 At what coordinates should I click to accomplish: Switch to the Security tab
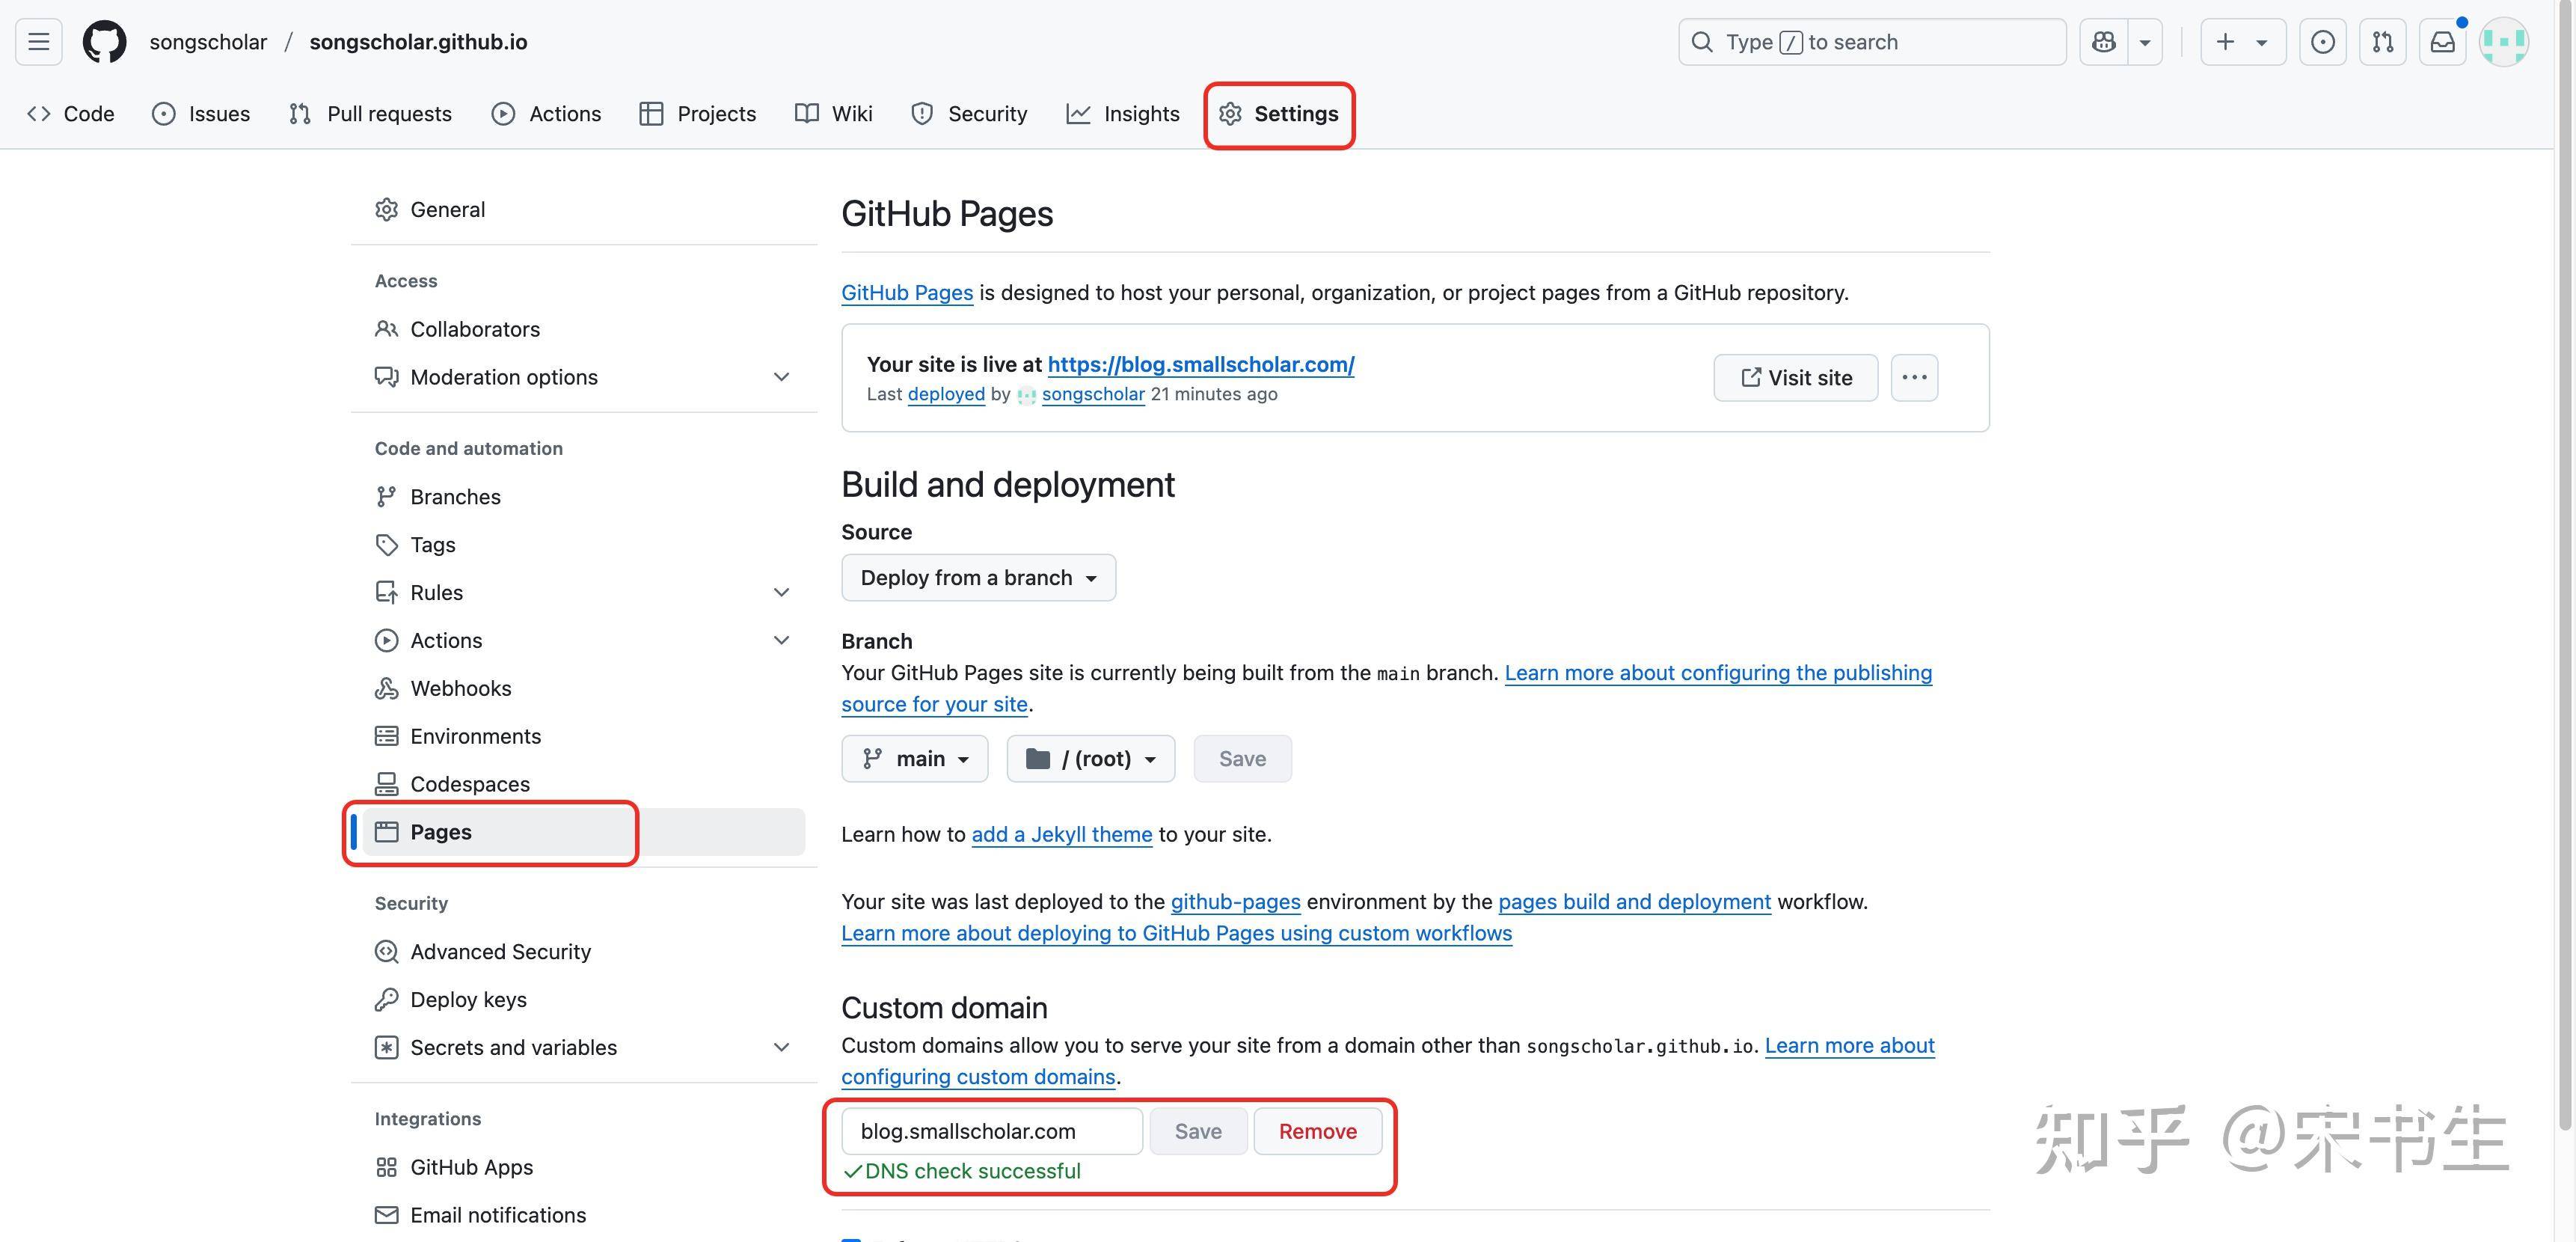click(x=969, y=114)
